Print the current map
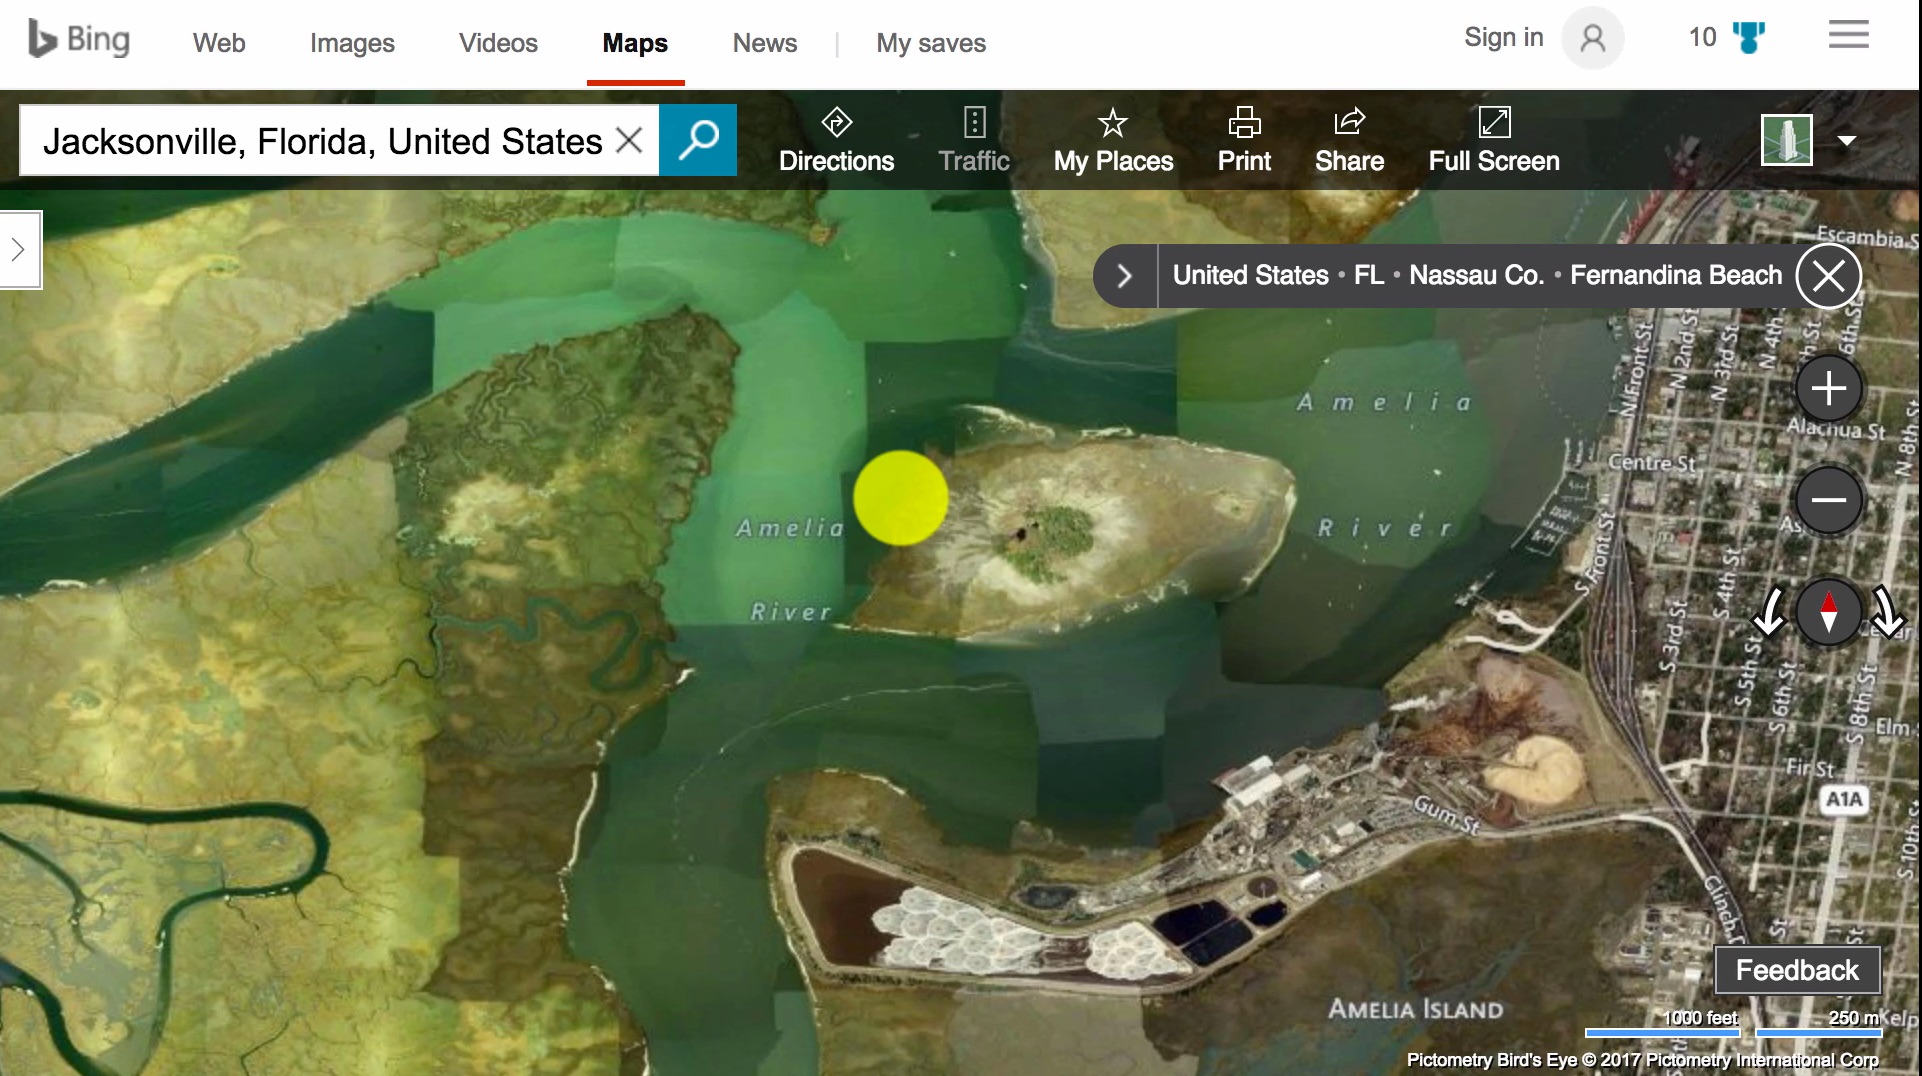This screenshot has width=1922, height=1076. pyautogui.click(x=1243, y=140)
